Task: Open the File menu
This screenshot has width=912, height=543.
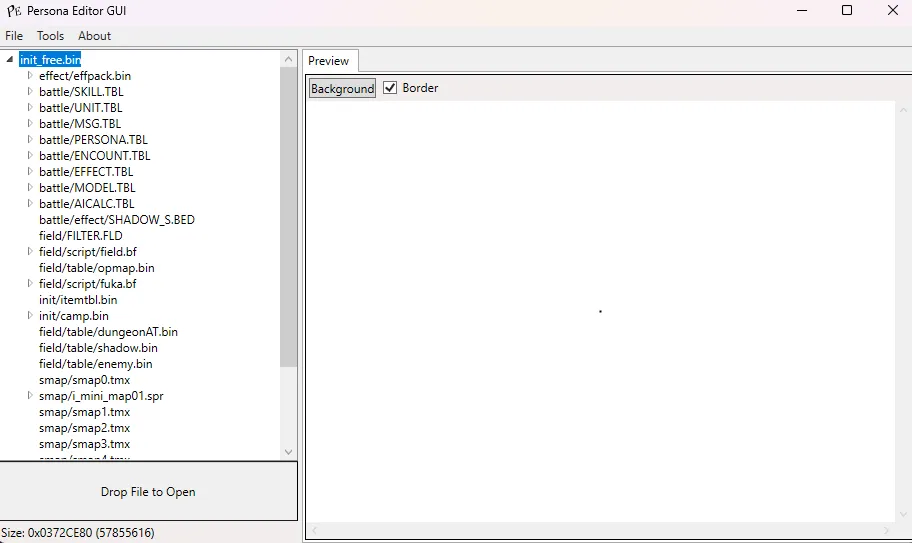Action: pyautogui.click(x=14, y=36)
